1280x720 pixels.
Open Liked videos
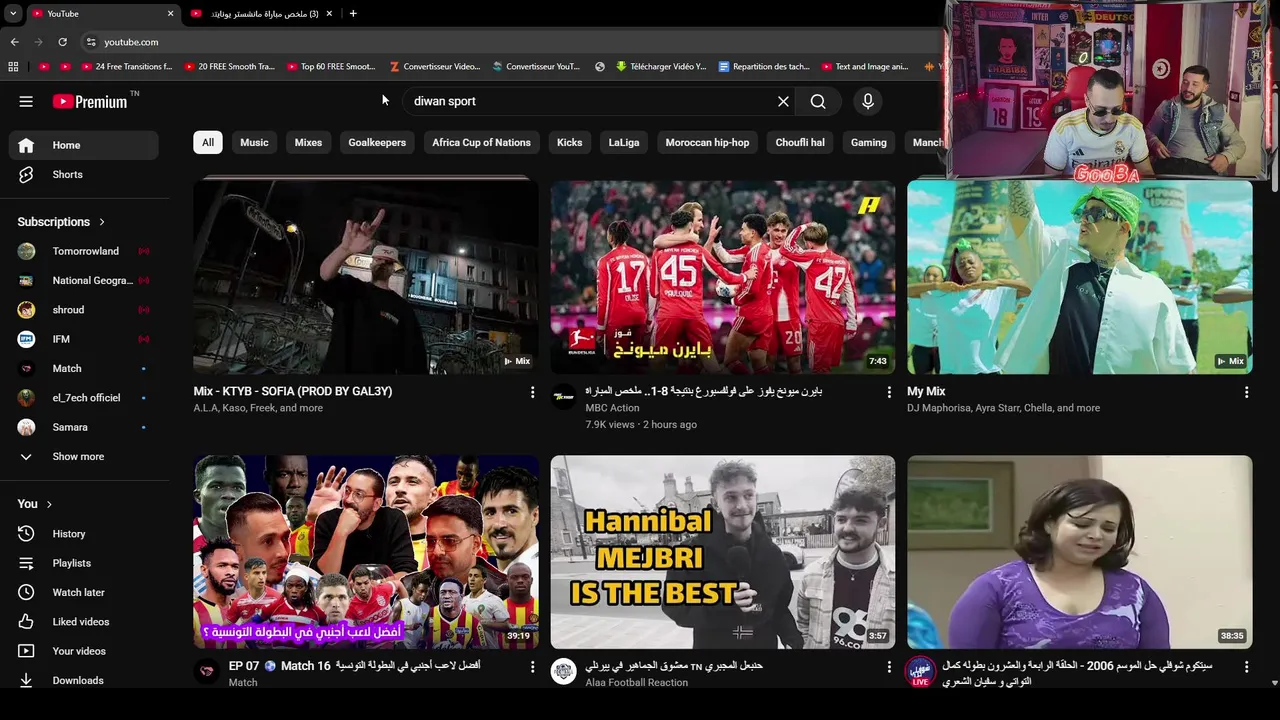click(84, 622)
